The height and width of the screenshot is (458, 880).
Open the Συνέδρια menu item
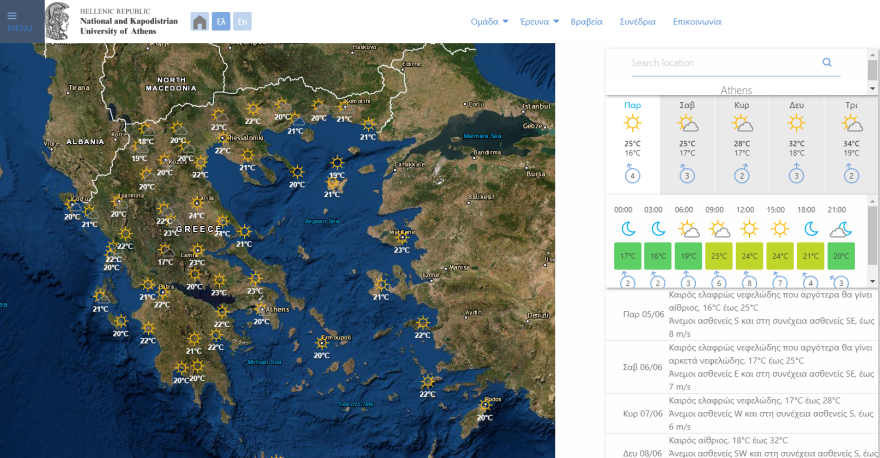click(637, 21)
